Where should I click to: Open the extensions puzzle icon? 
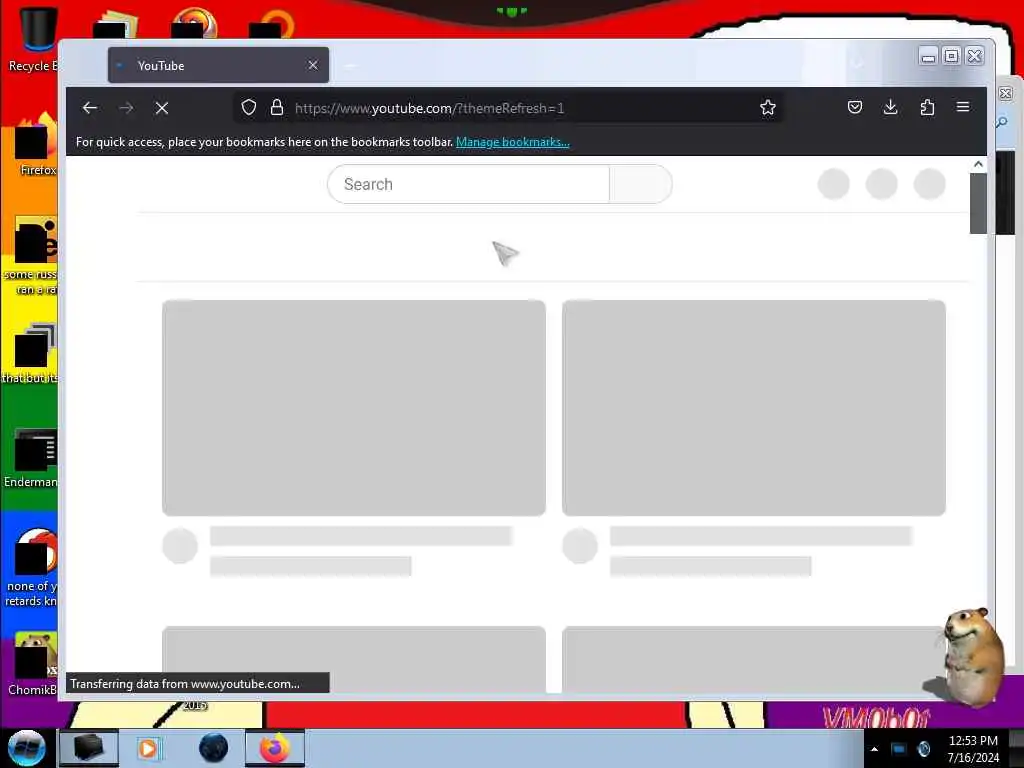pos(927,107)
